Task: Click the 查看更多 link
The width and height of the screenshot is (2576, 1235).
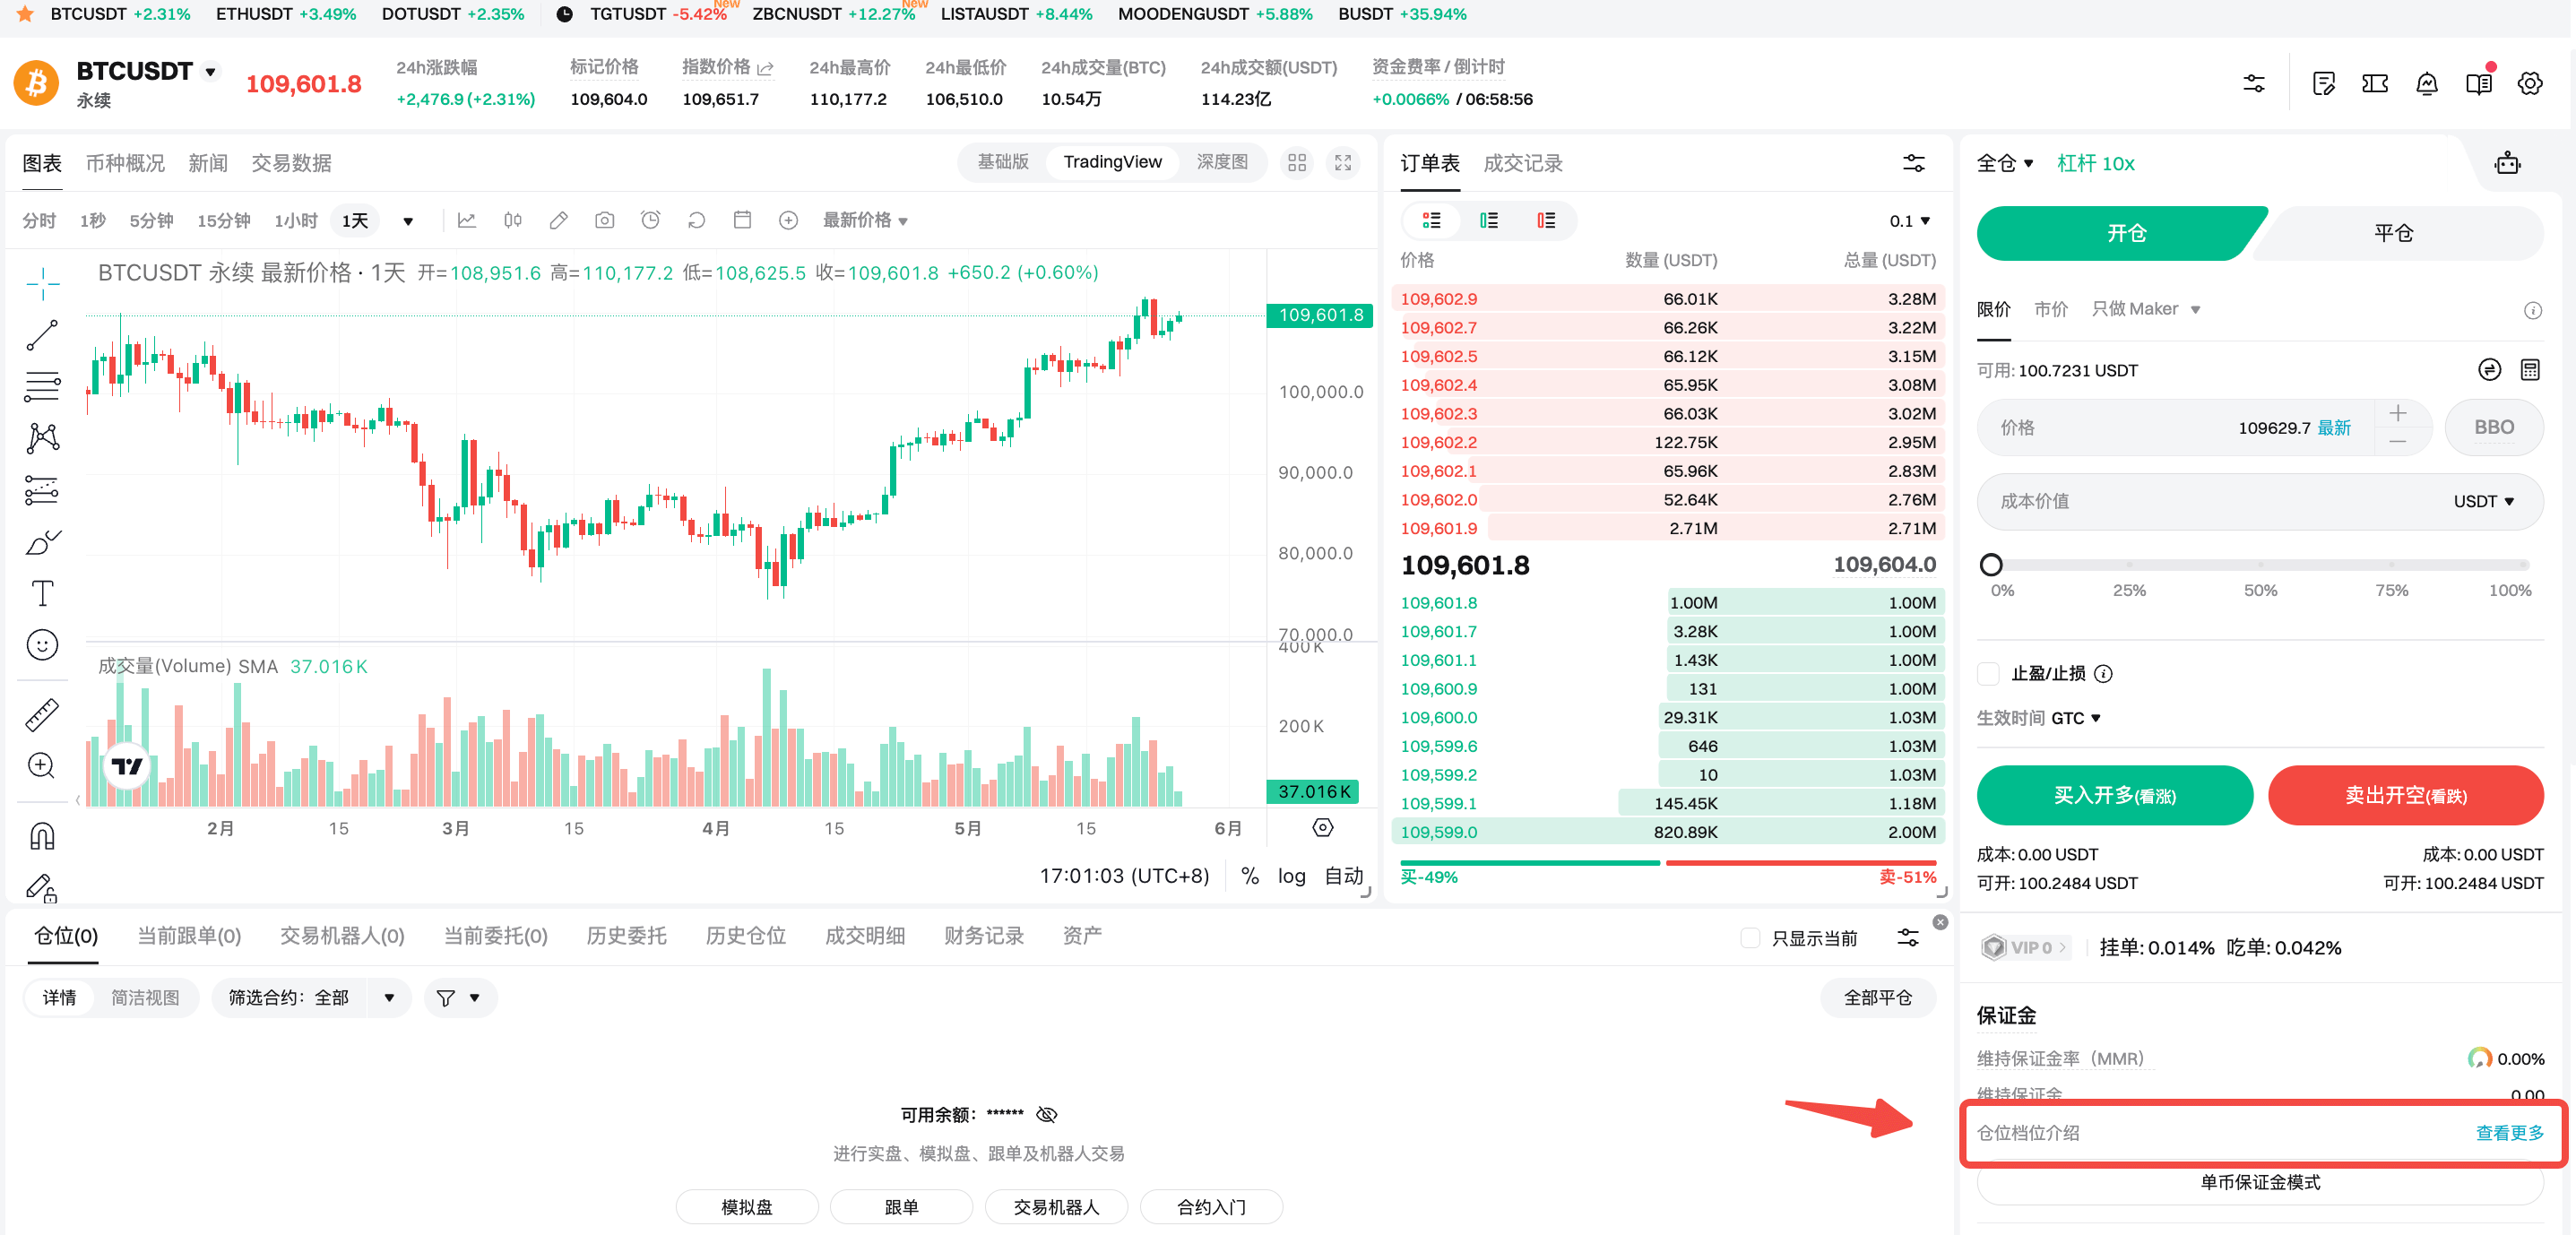Action: tap(2508, 1132)
